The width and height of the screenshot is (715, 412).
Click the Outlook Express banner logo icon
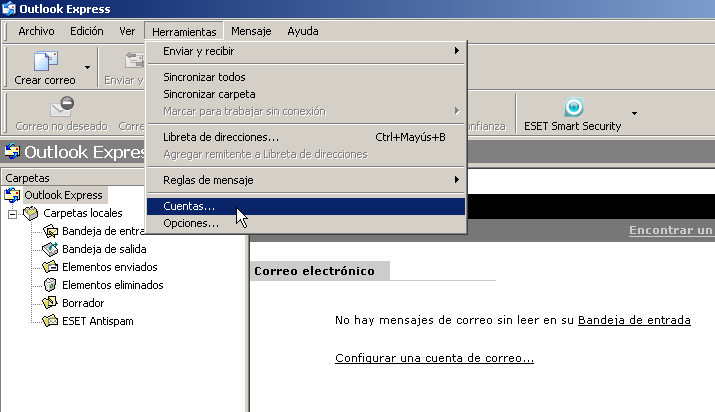pyautogui.click(x=12, y=151)
